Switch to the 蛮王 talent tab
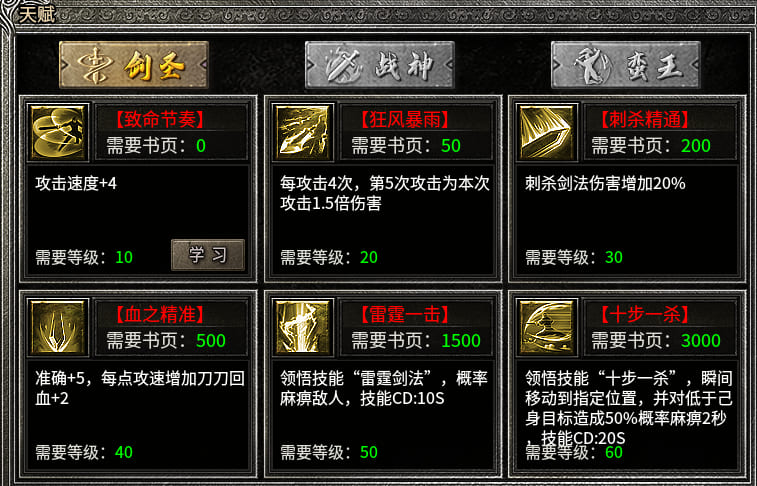This screenshot has width=757, height=486. click(x=626, y=65)
